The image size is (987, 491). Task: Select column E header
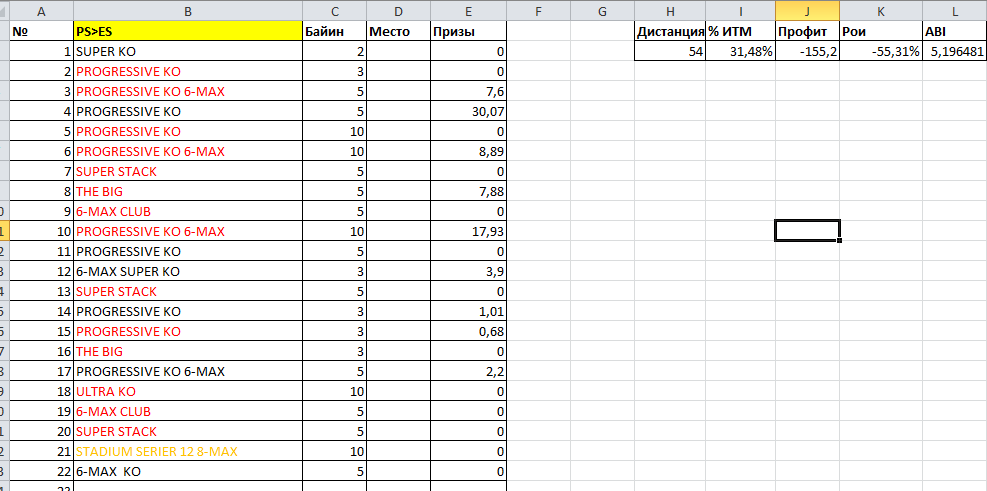pyautogui.click(x=468, y=11)
